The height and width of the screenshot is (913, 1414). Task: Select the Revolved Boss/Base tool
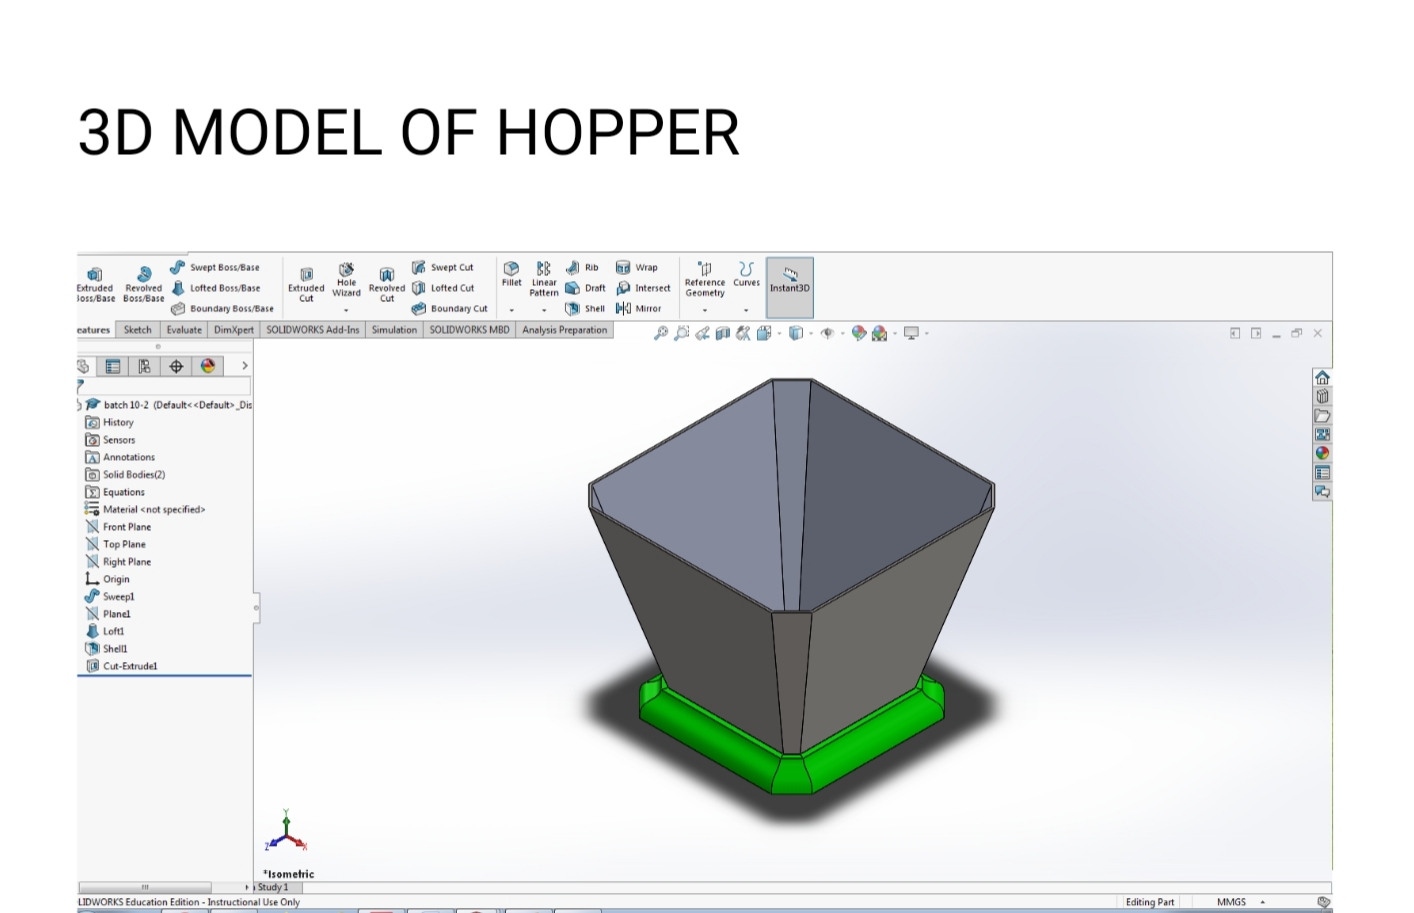(144, 284)
